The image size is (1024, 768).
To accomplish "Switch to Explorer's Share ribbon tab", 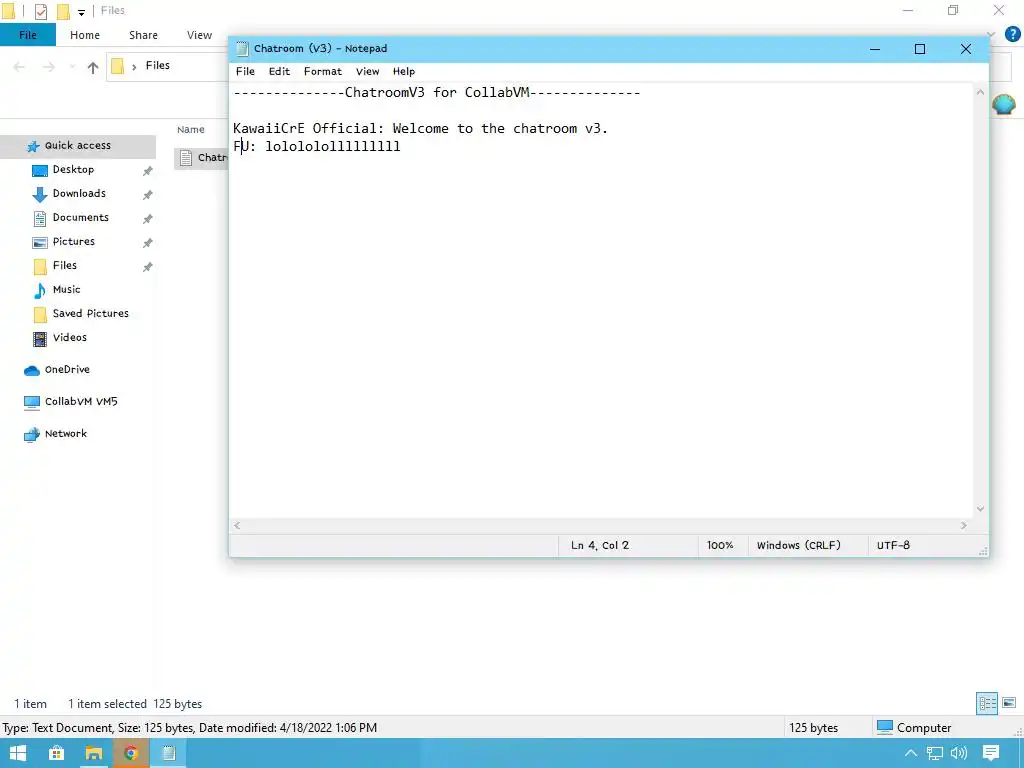I will [x=143, y=35].
